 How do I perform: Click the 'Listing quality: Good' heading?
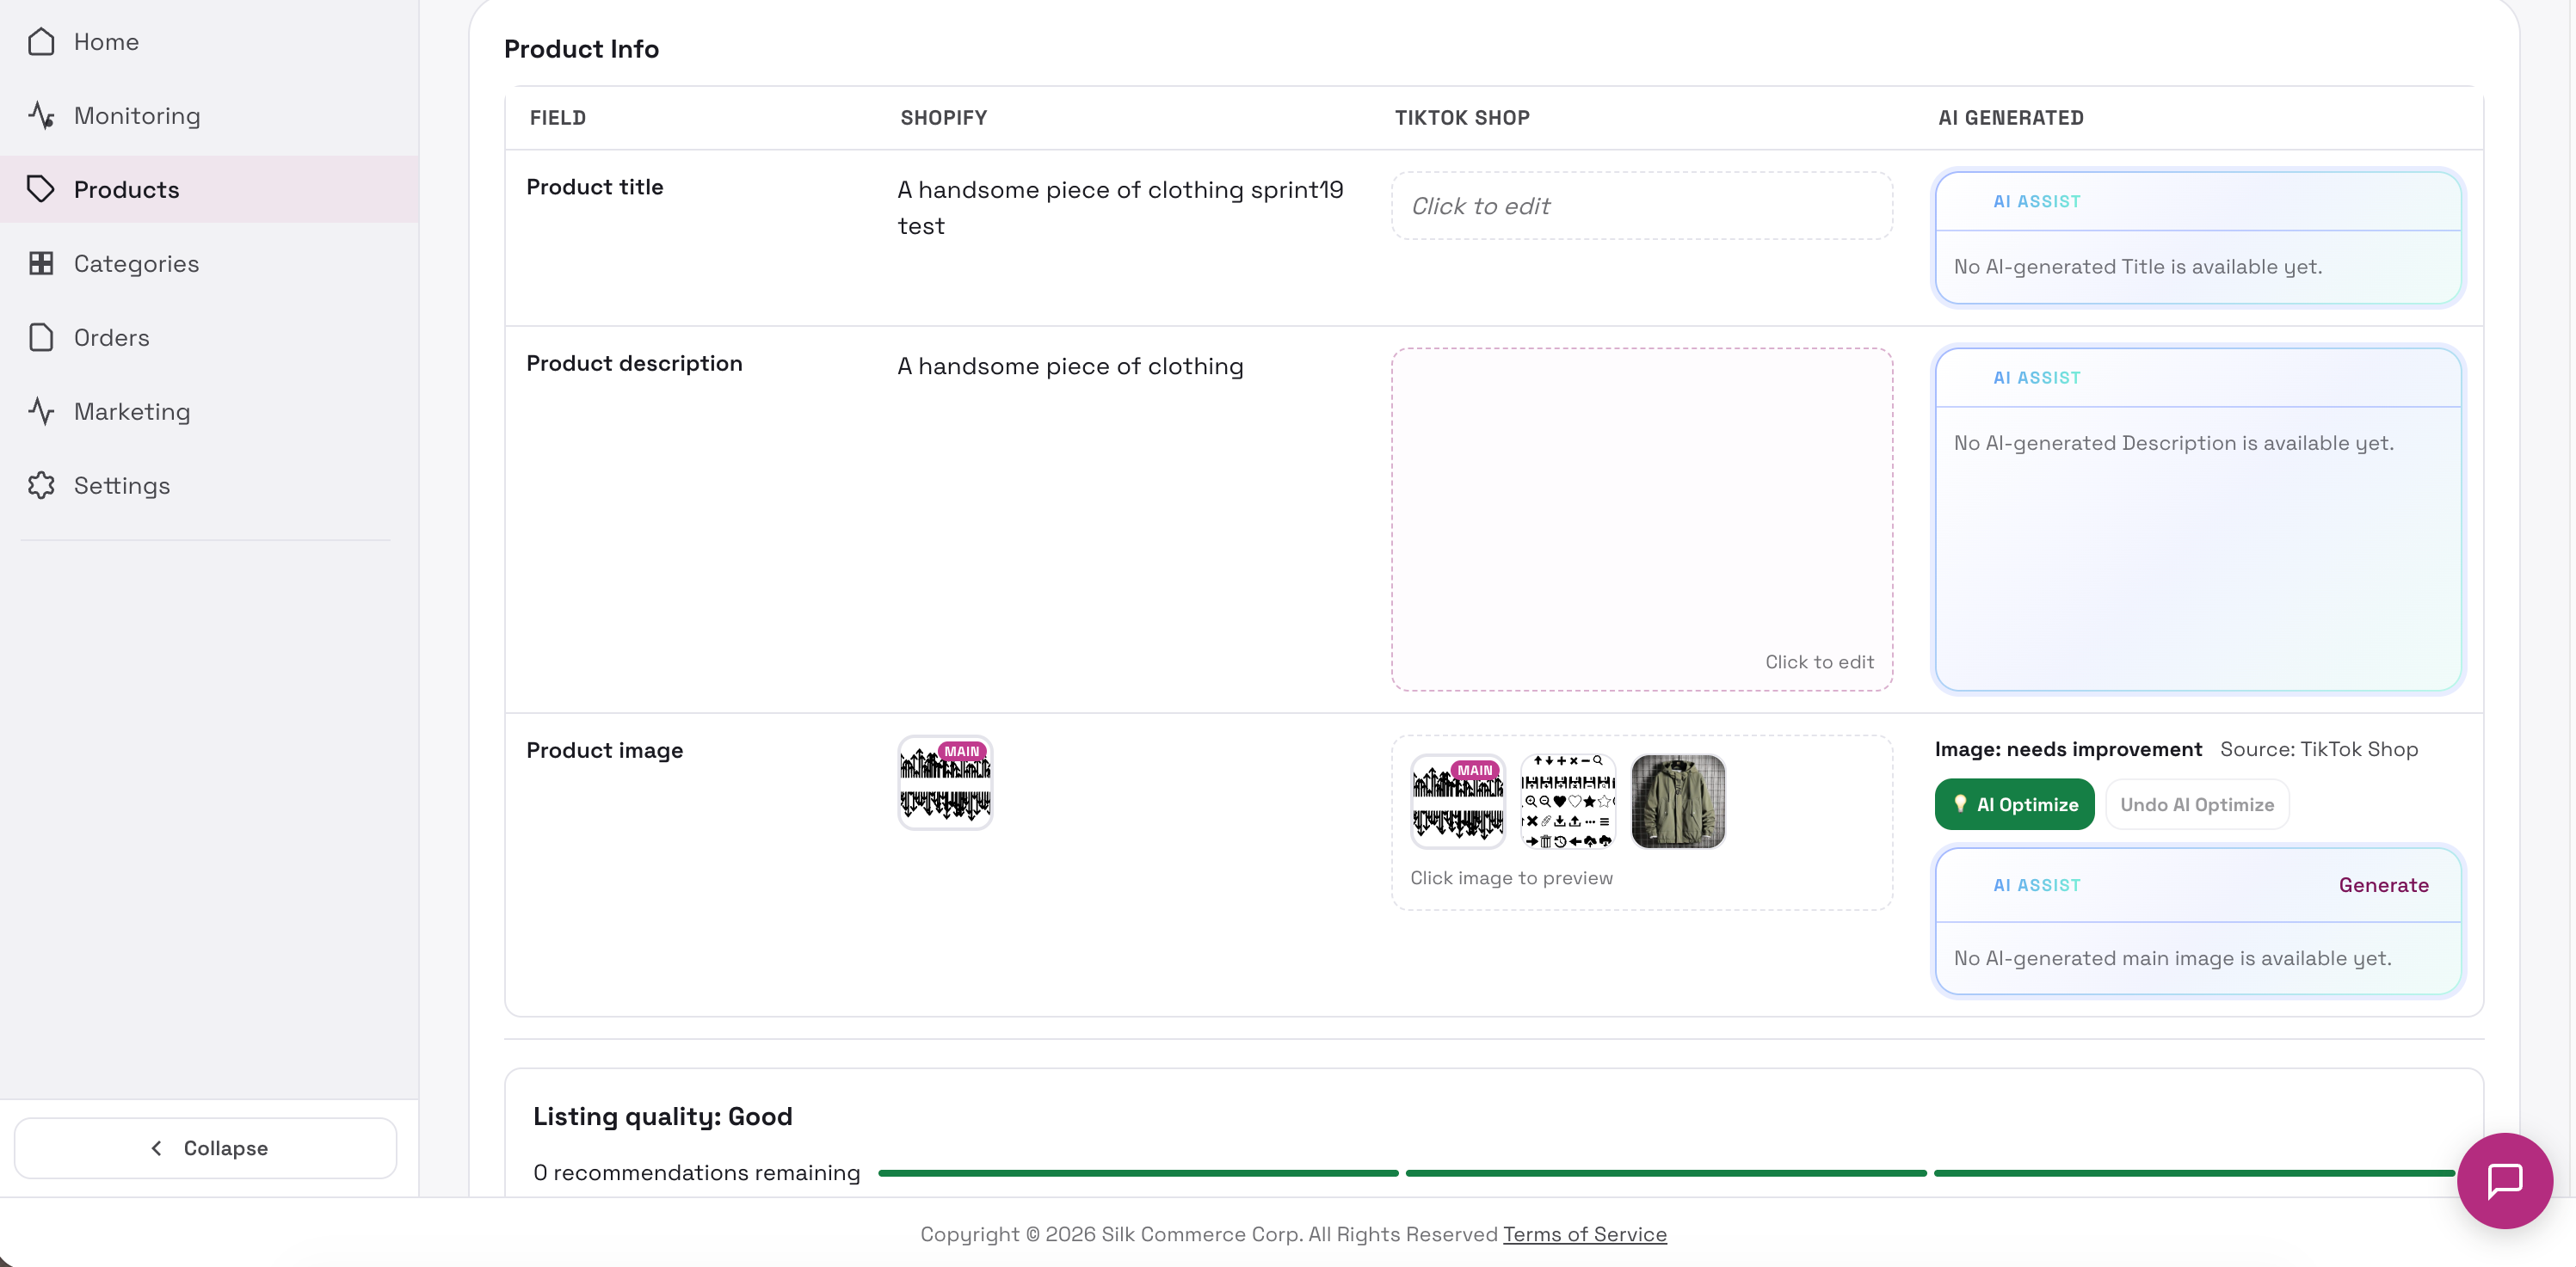[662, 1116]
